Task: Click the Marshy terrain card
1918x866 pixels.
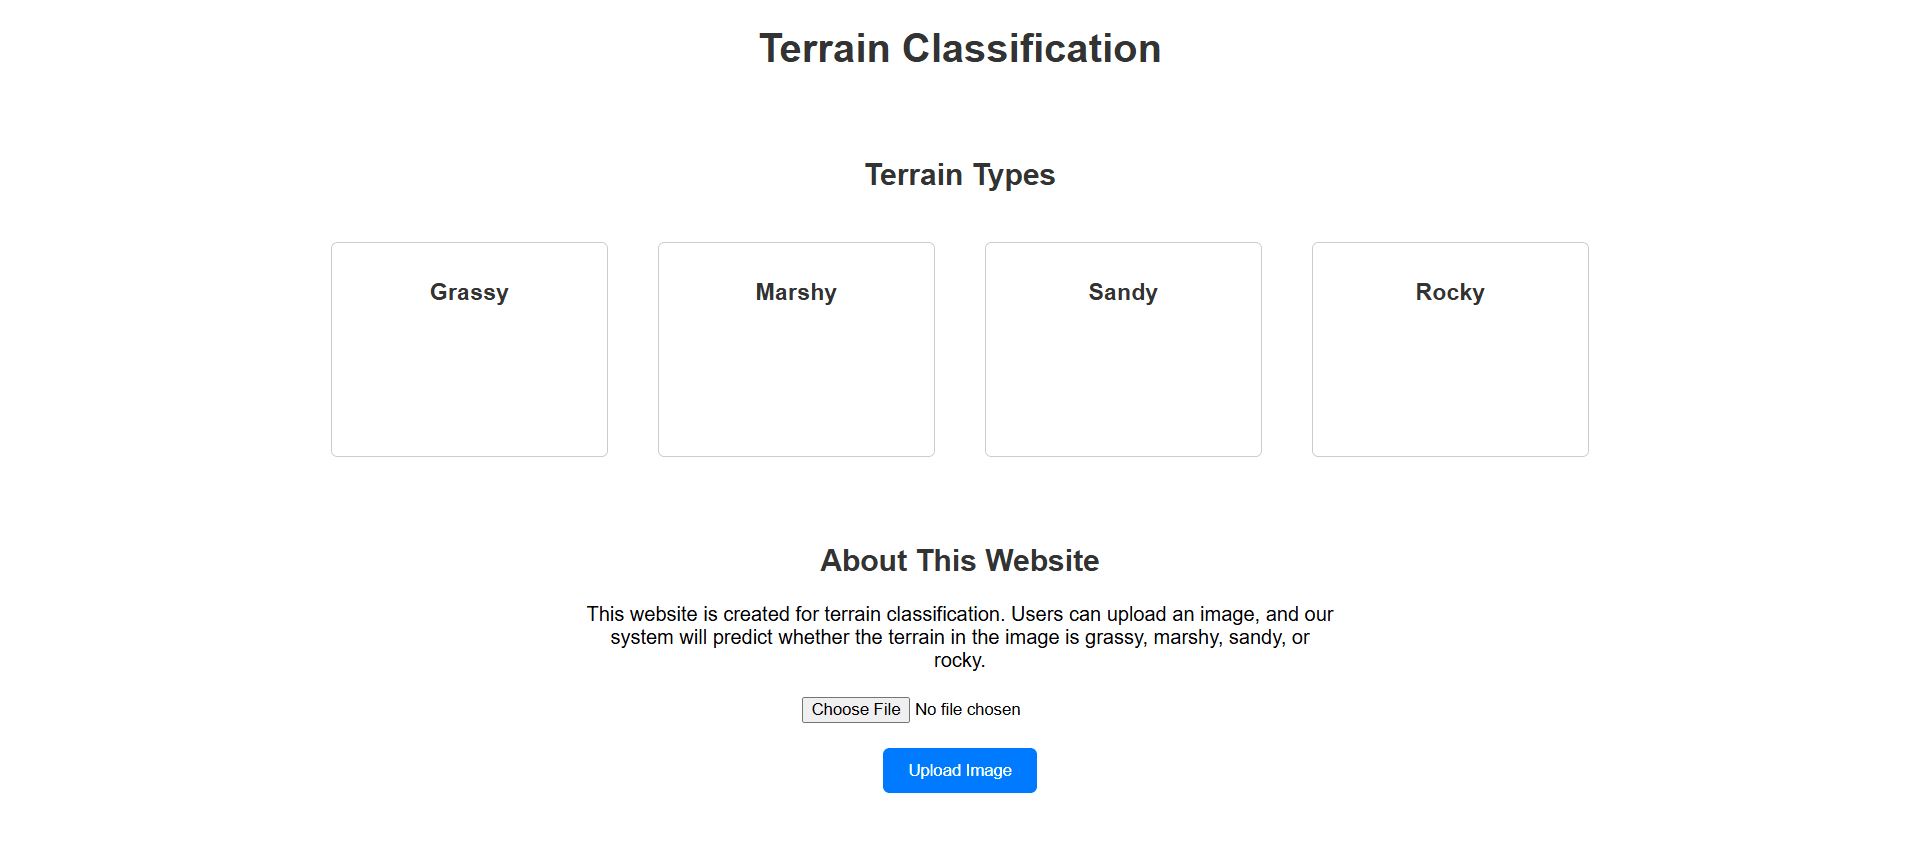Action: [x=795, y=349]
